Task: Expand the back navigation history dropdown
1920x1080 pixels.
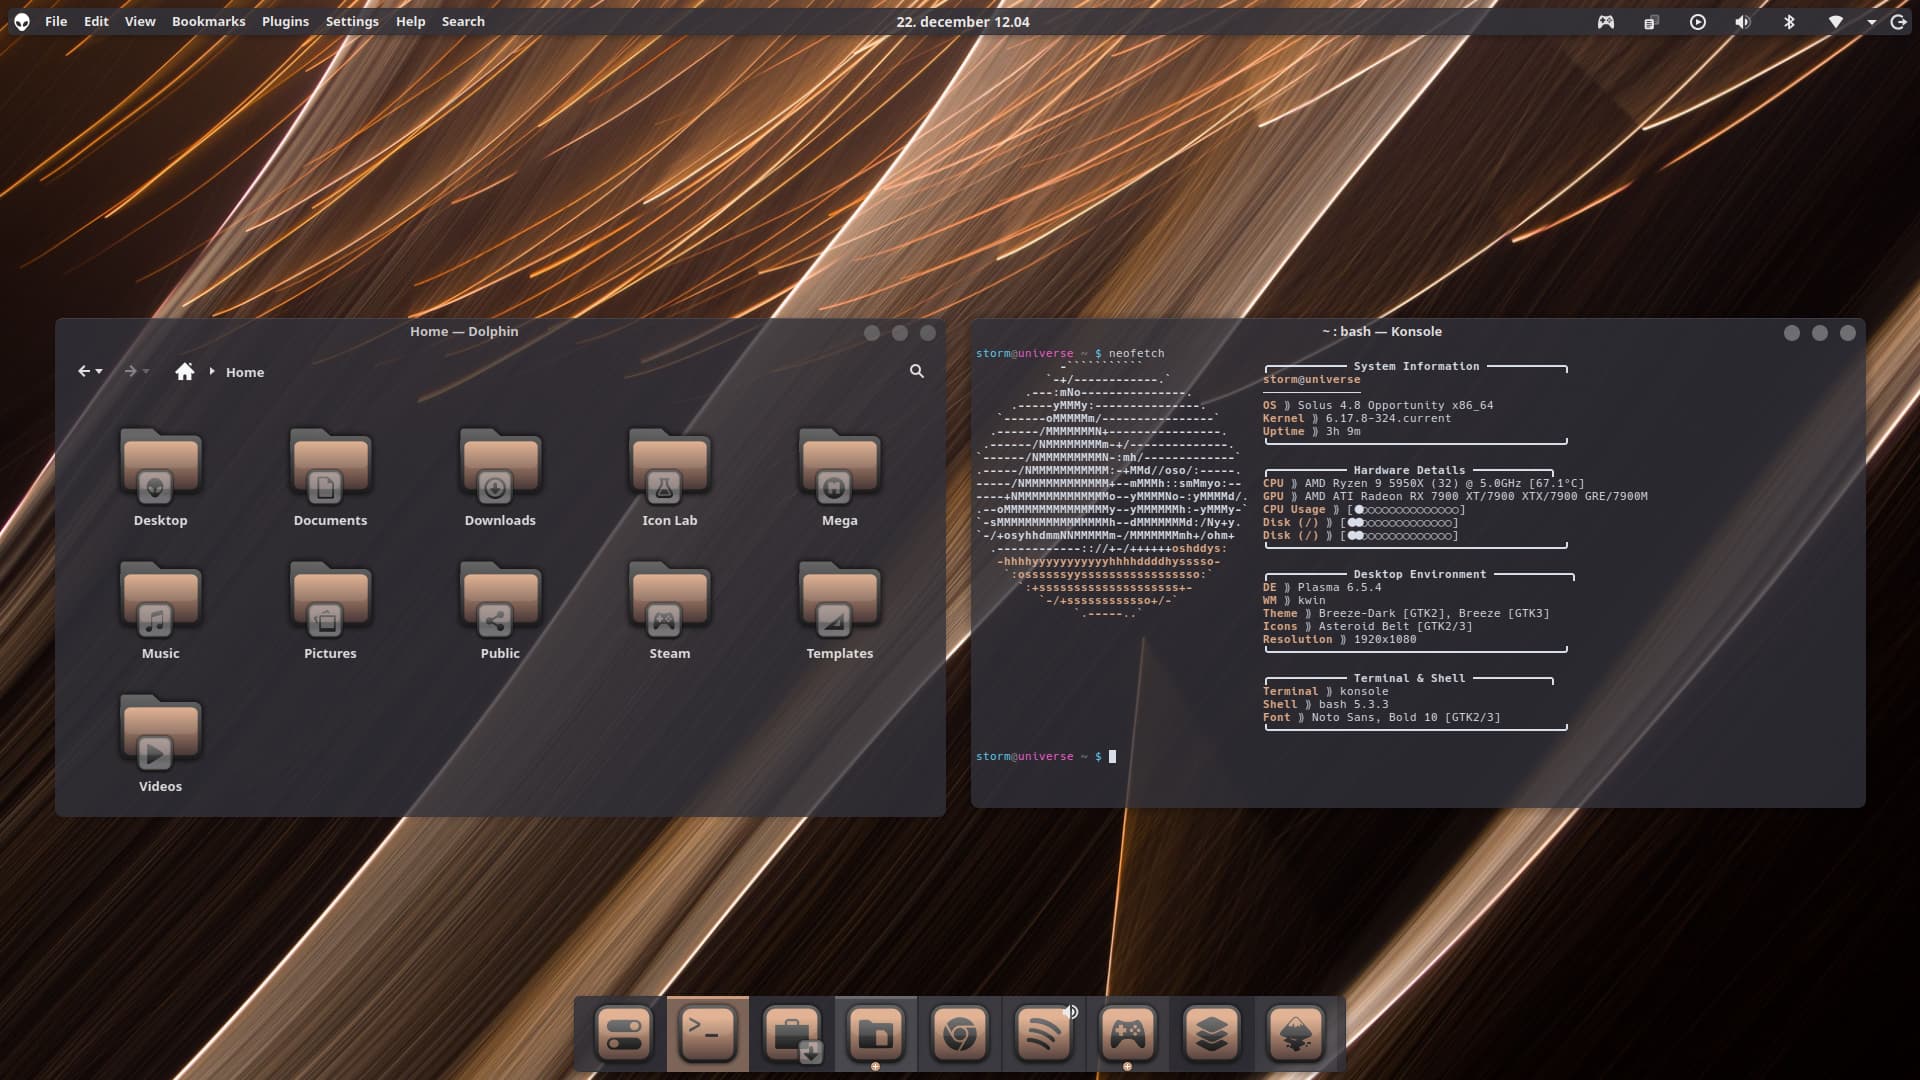Action: pyautogui.click(x=99, y=372)
